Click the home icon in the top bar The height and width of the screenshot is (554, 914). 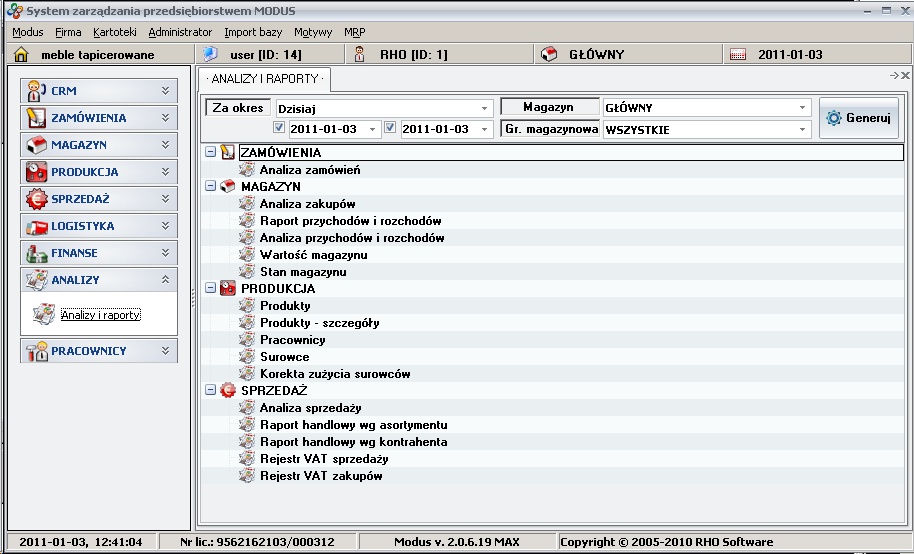pyautogui.click(x=20, y=55)
